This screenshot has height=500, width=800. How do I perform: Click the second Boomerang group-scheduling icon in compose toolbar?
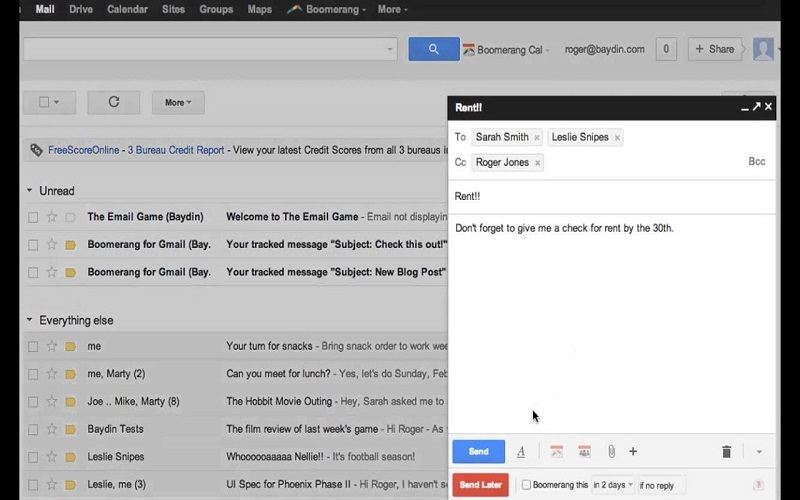(584, 451)
